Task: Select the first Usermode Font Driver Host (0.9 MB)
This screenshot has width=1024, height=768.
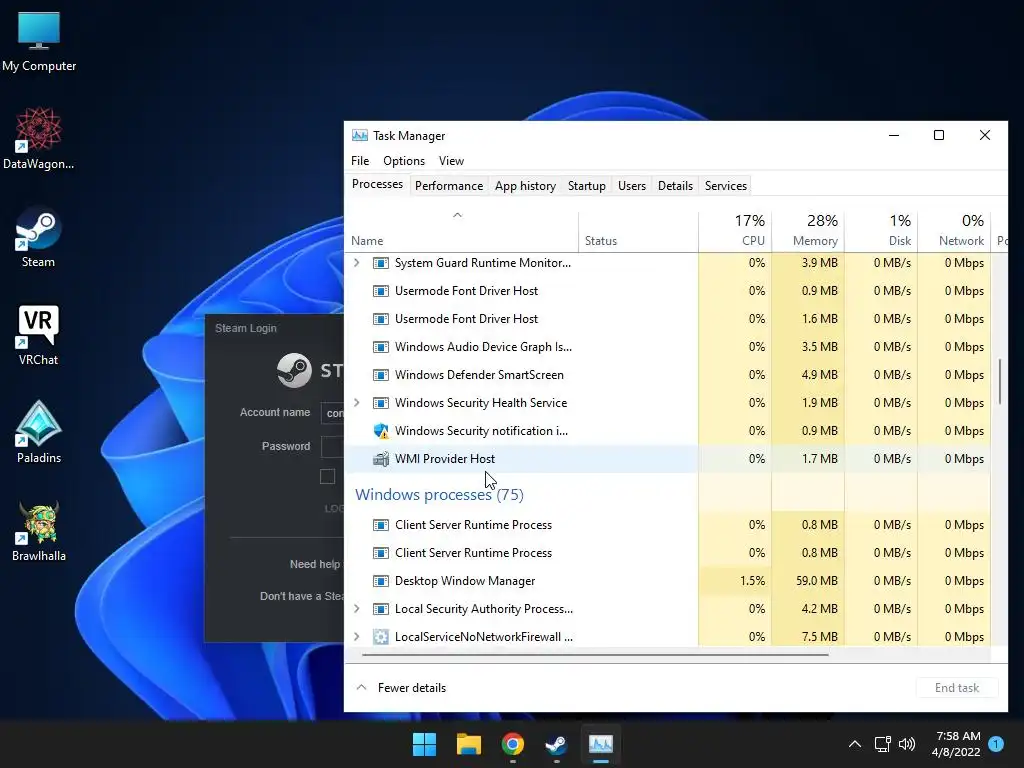Action: [x=521, y=291]
